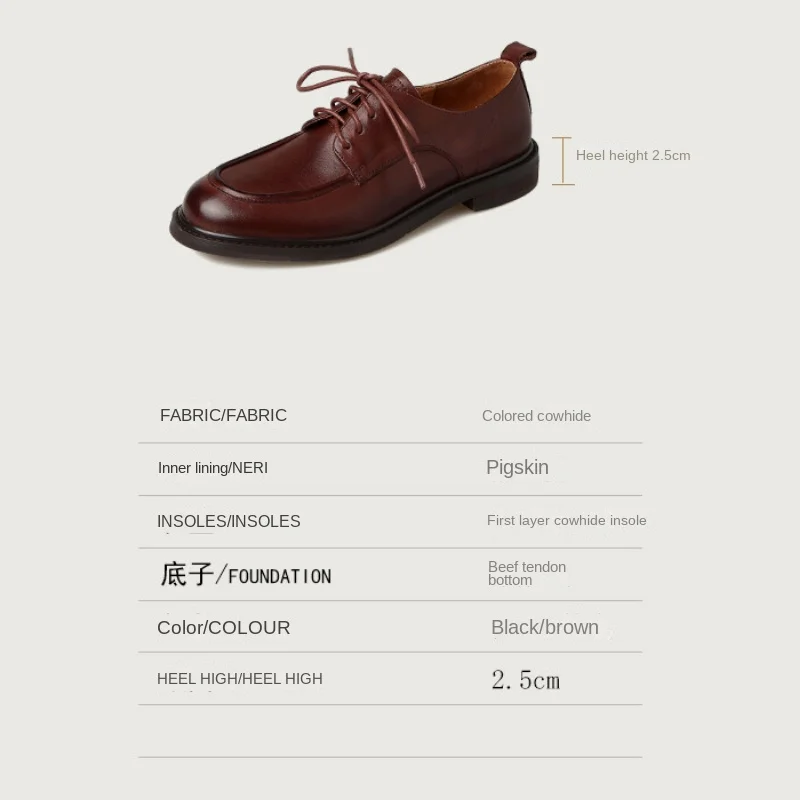This screenshot has height=800, width=800.
Task: Click the 'HEEL HIGH/HEEL HIGH' label
Action: coord(240,679)
